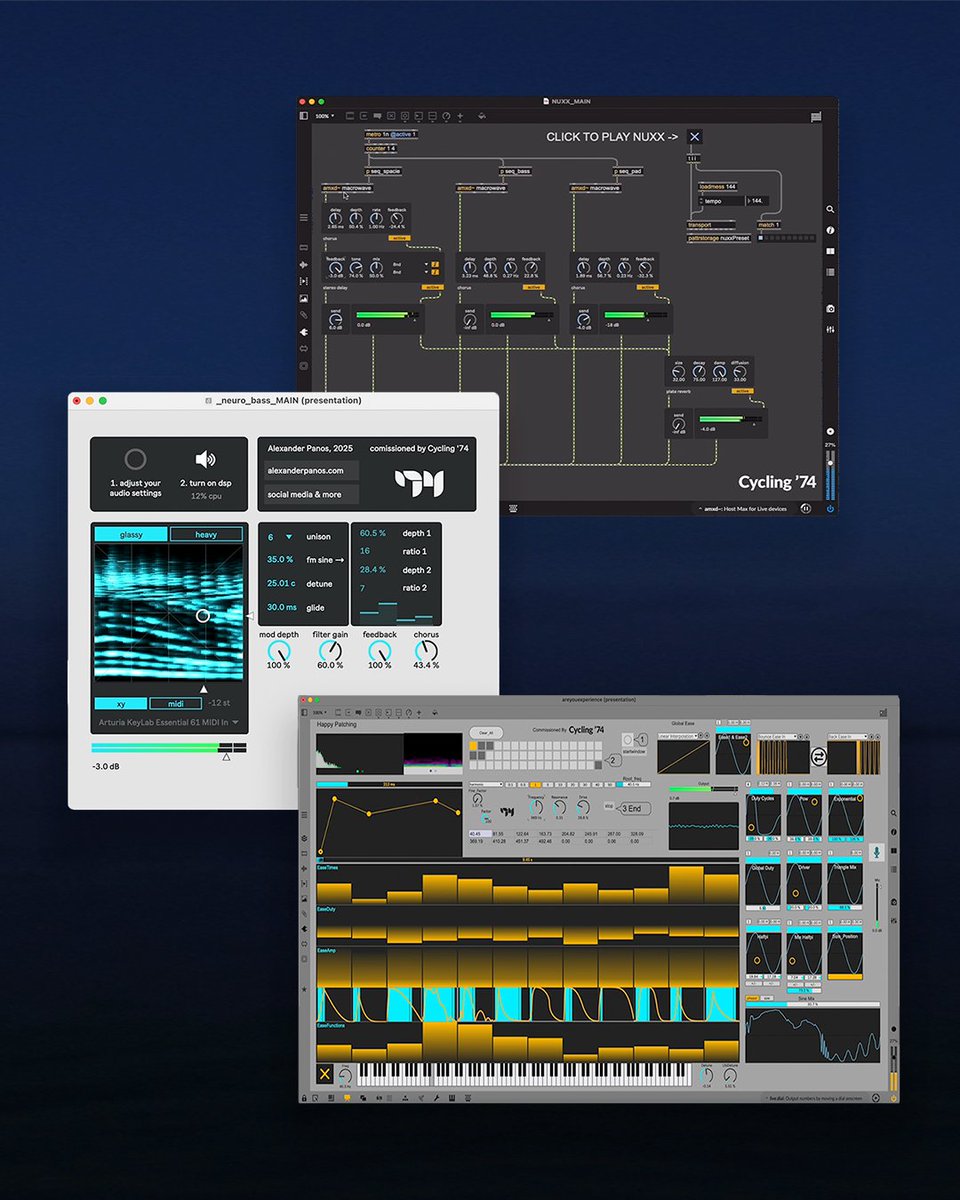Screen dimensions: 960x1200
Task: Click the Sine Mix waveform display in areyouexperience
Action: (x=813, y=1035)
